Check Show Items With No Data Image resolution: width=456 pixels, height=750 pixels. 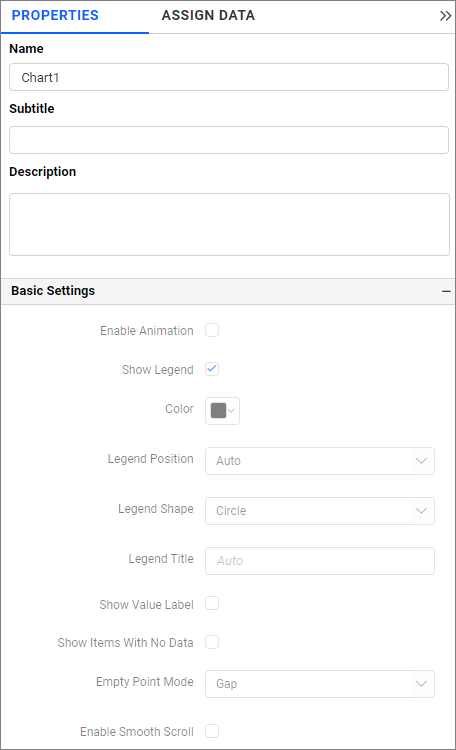[212, 642]
